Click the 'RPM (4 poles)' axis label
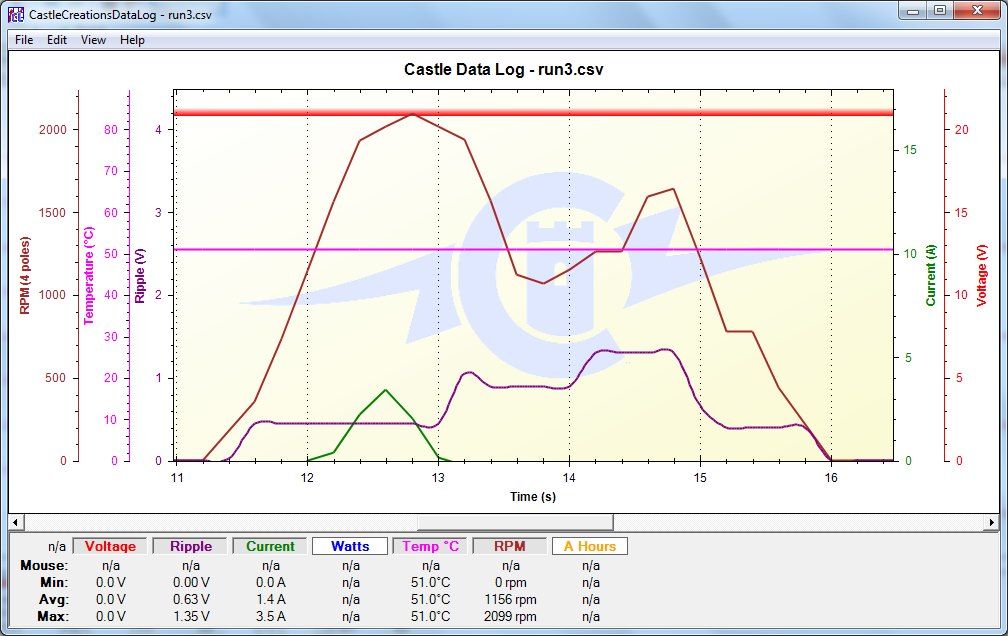Screen dimensions: 1008x636 coord(25,273)
